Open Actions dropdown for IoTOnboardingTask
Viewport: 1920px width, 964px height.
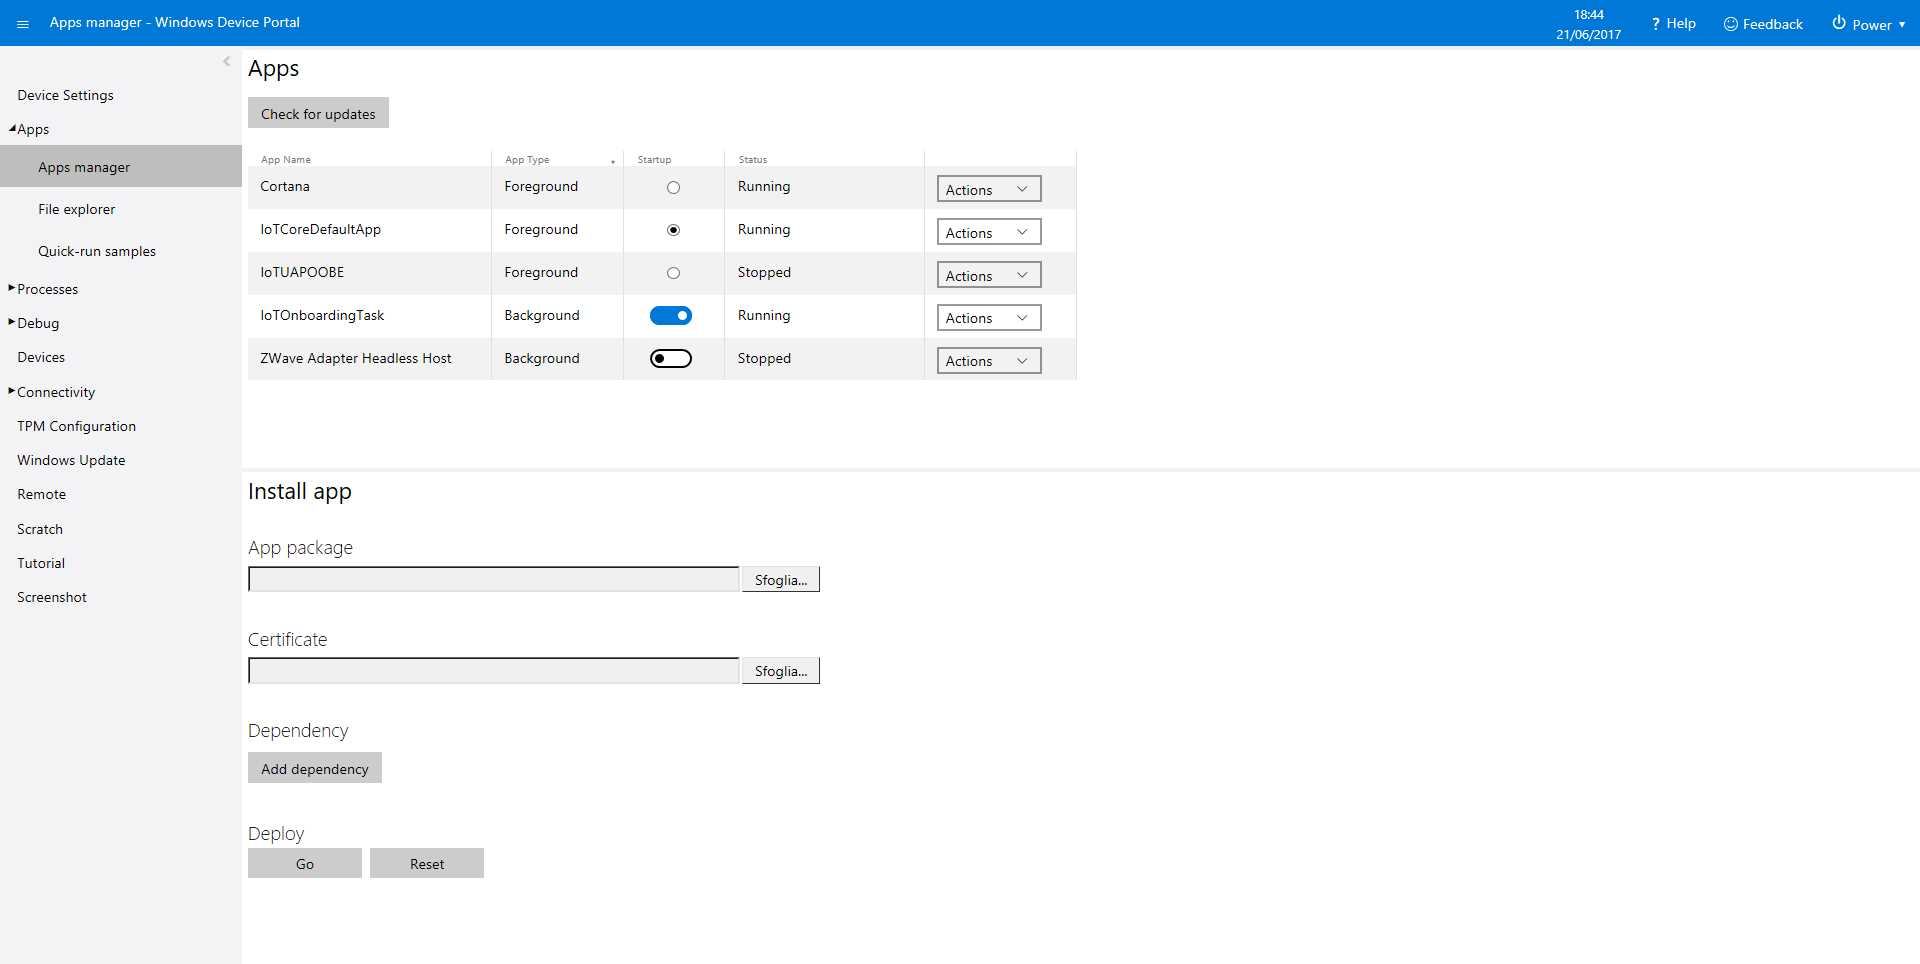tap(989, 318)
